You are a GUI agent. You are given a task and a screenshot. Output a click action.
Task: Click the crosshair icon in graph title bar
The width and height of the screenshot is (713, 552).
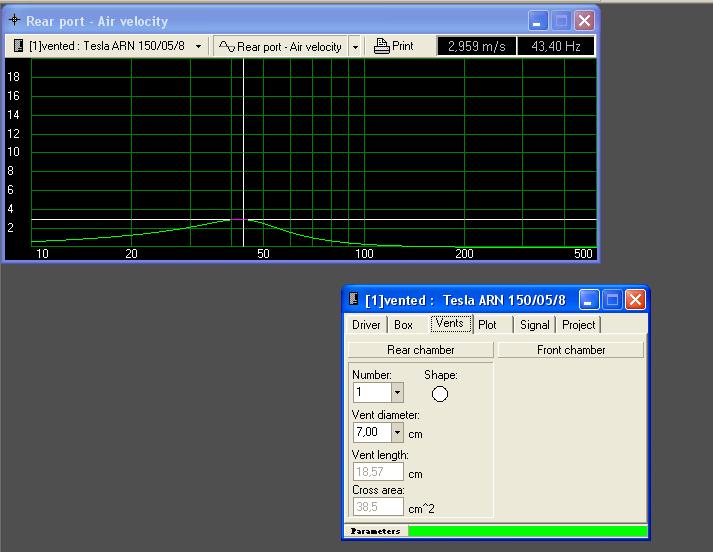15,21
